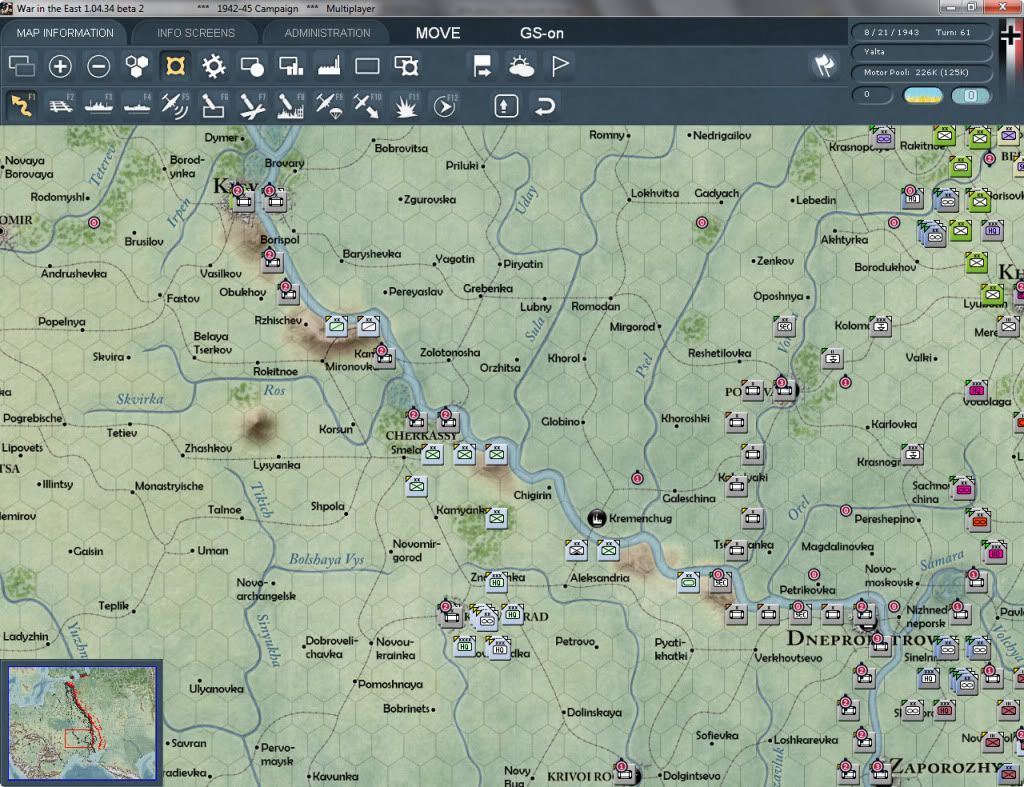Click the Romny town label

[x=607, y=135]
